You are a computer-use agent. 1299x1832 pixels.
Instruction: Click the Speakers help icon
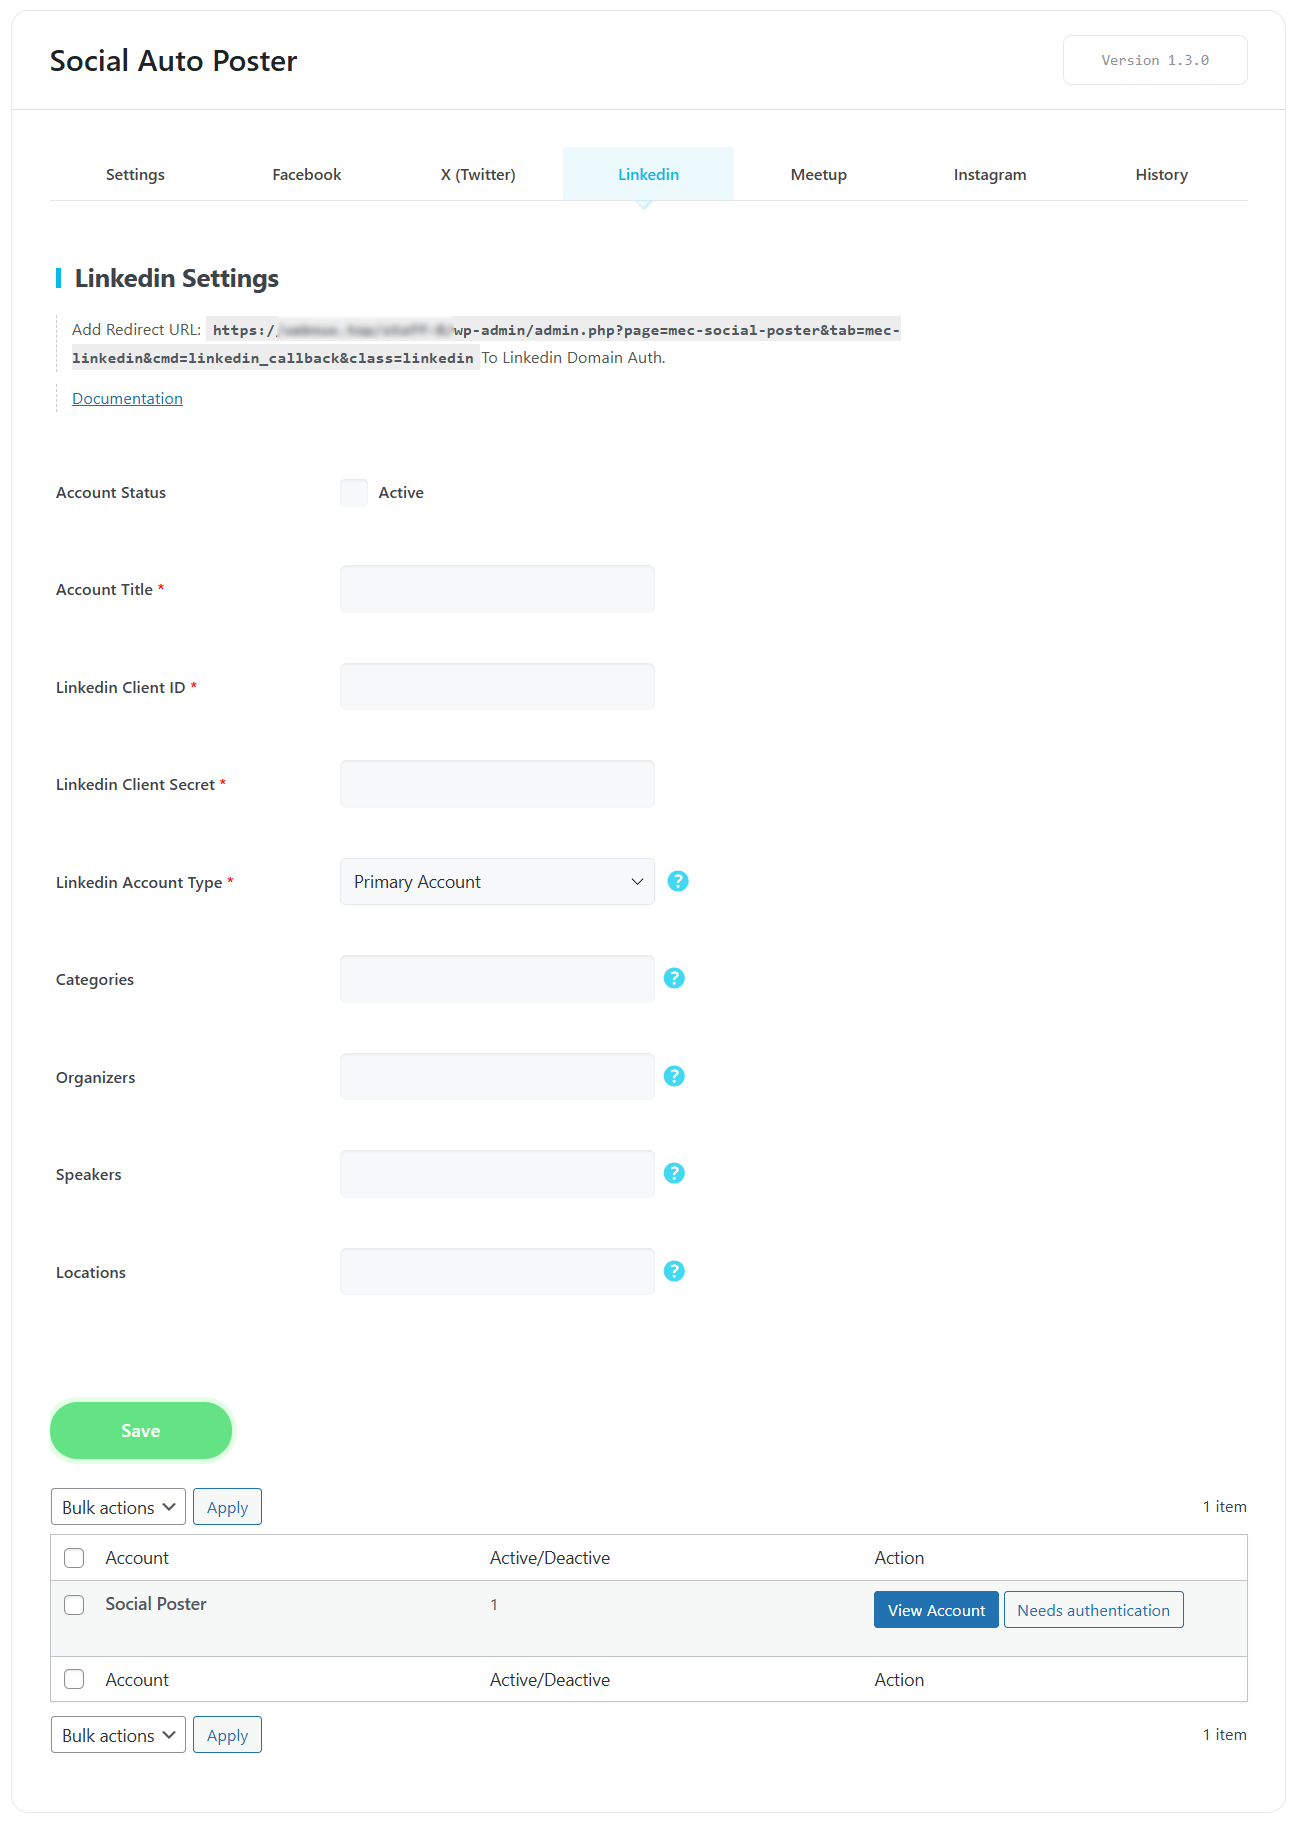point(675,1173)
